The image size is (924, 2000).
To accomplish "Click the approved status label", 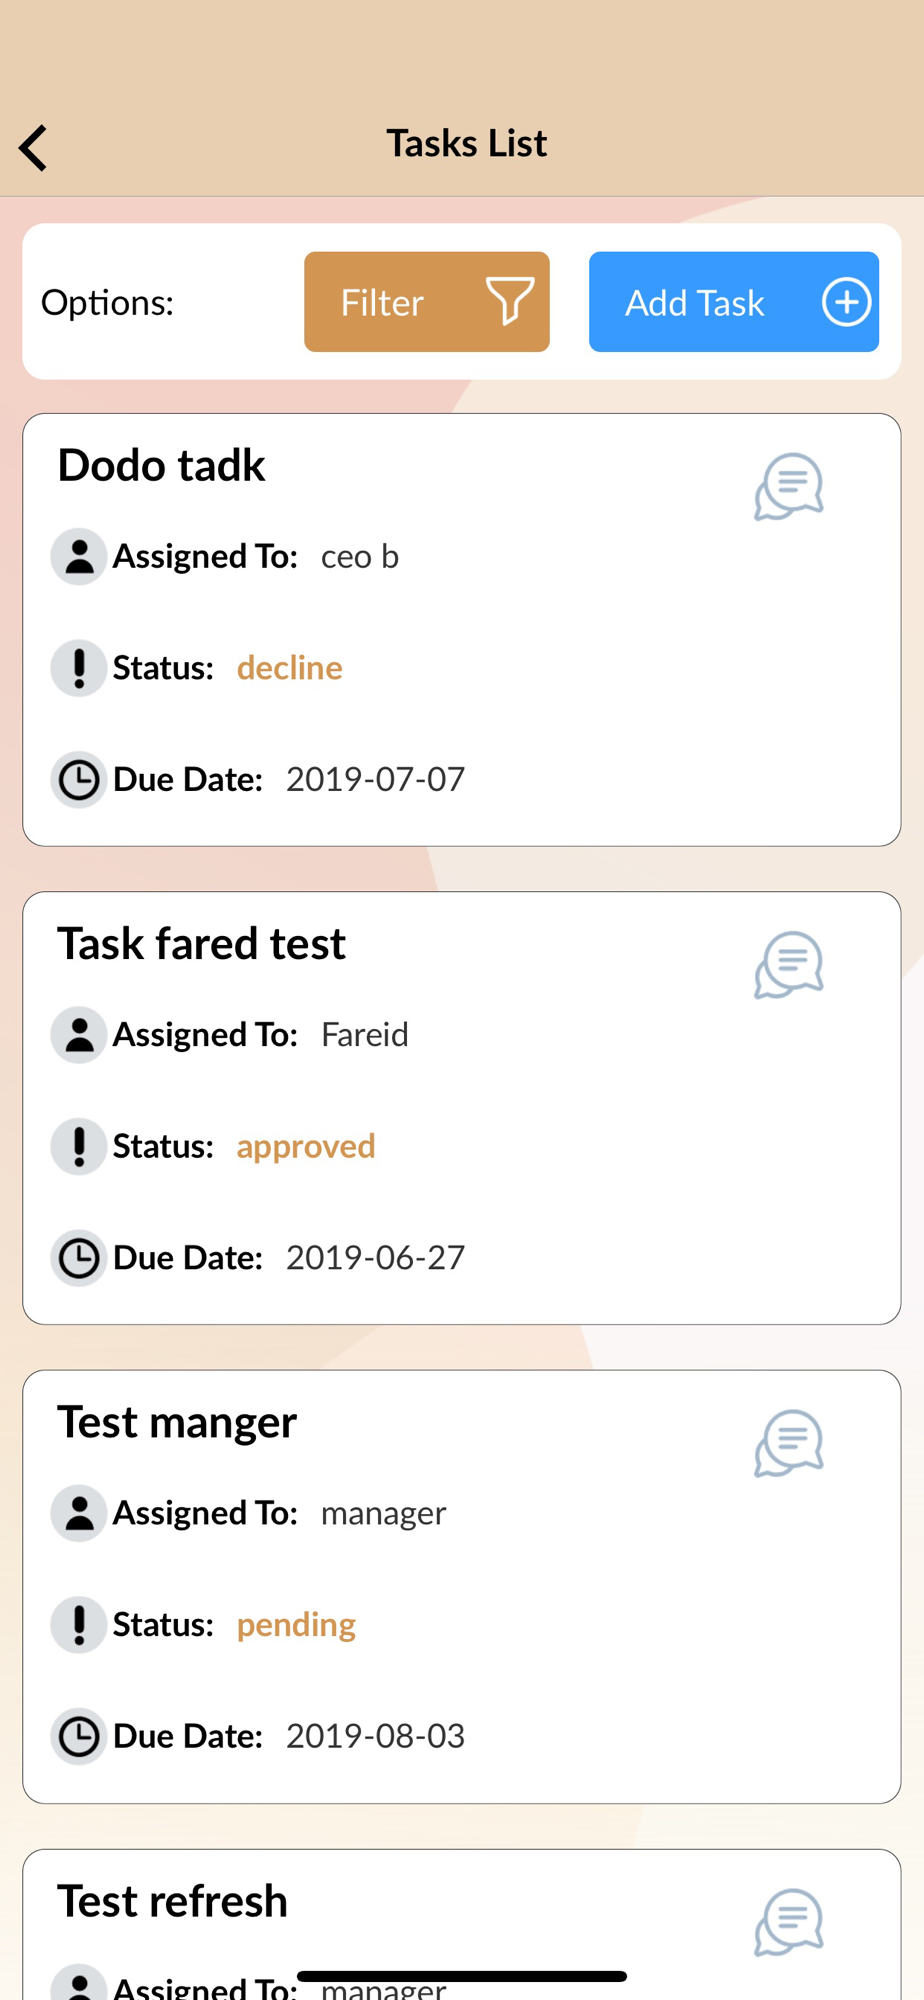I will point(306,1147).
